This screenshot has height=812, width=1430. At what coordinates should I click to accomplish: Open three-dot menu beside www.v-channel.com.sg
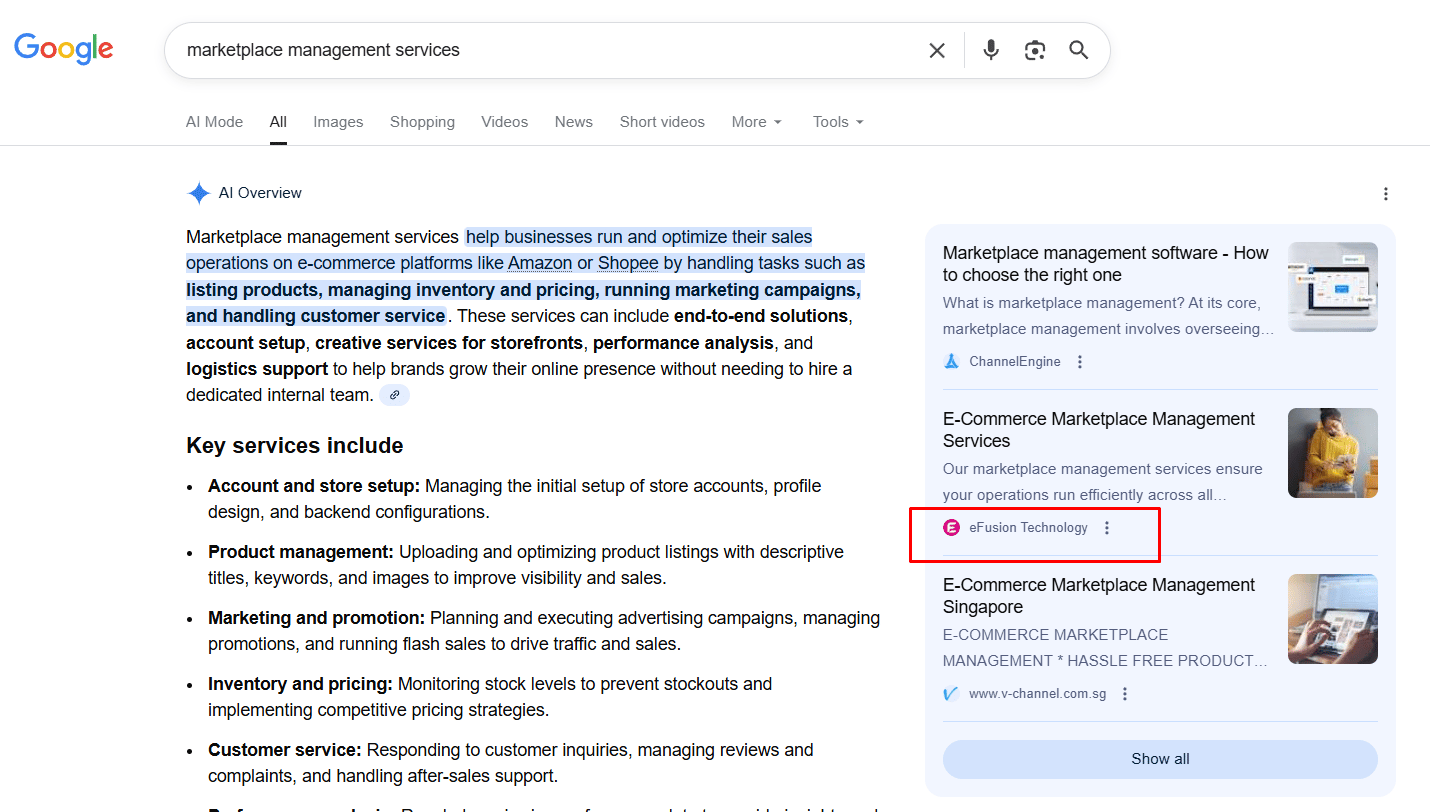pyautogui.click(x=1125, y=694)
